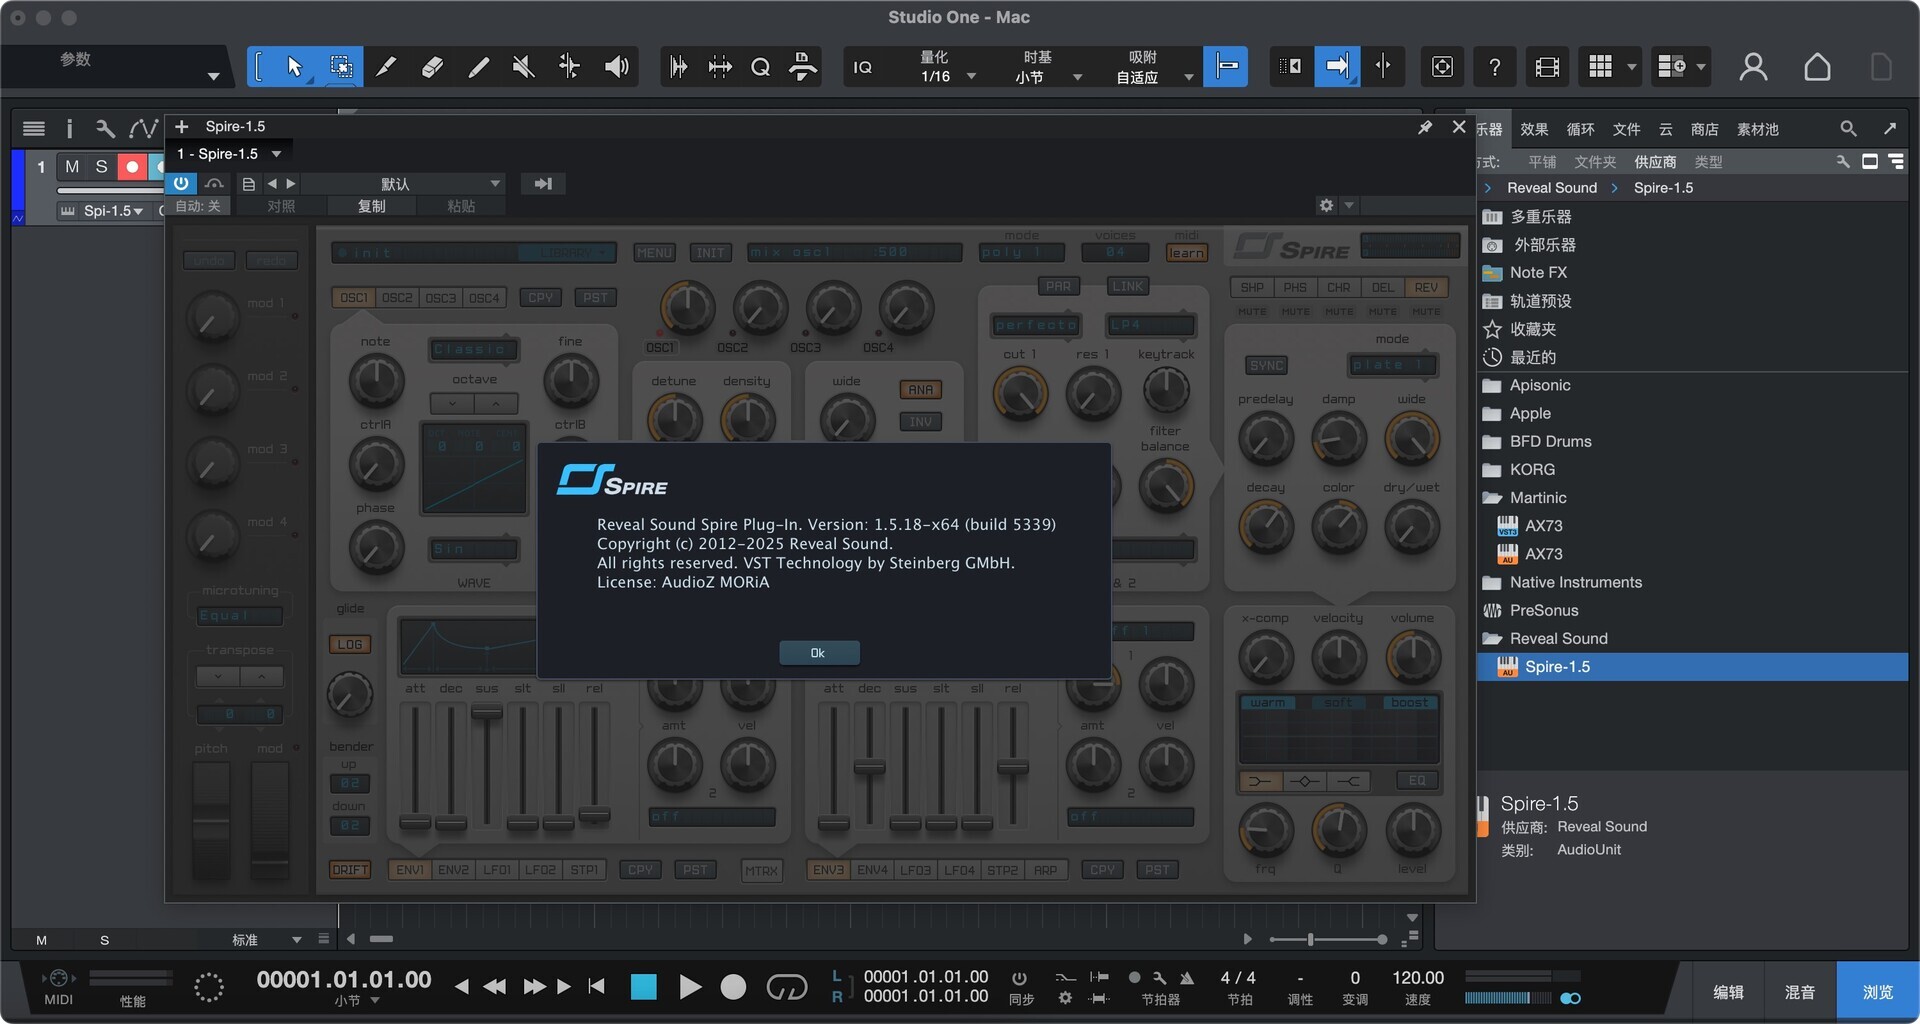Click the 对照 compare button
1920x1024 pixels.
[x=281, y=206]
